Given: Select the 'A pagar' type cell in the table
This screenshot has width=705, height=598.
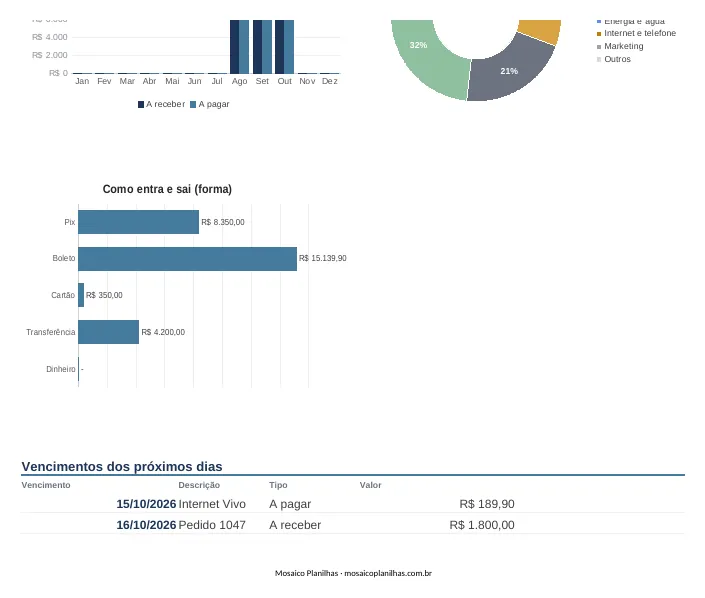Looking at the screenshot, I should point(290,504).
